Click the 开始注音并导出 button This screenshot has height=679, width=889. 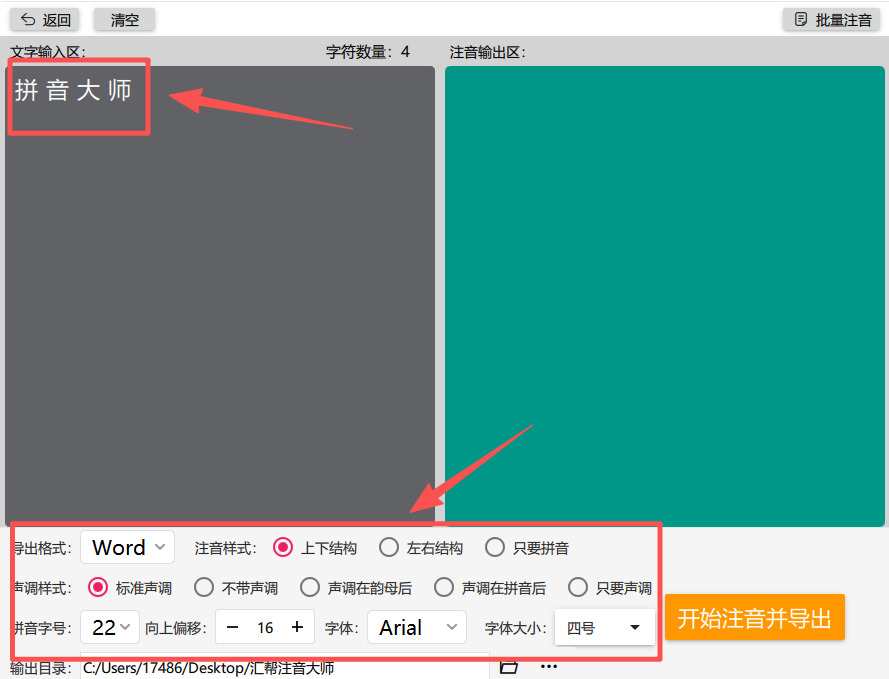point(755,617)
